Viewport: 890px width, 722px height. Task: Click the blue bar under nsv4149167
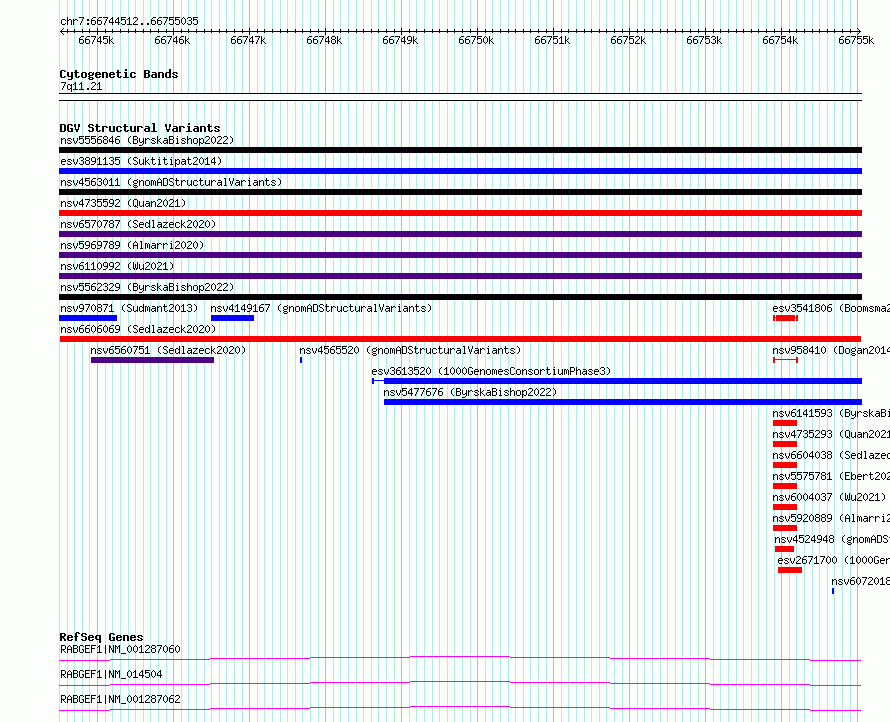(x=232, y=318)
